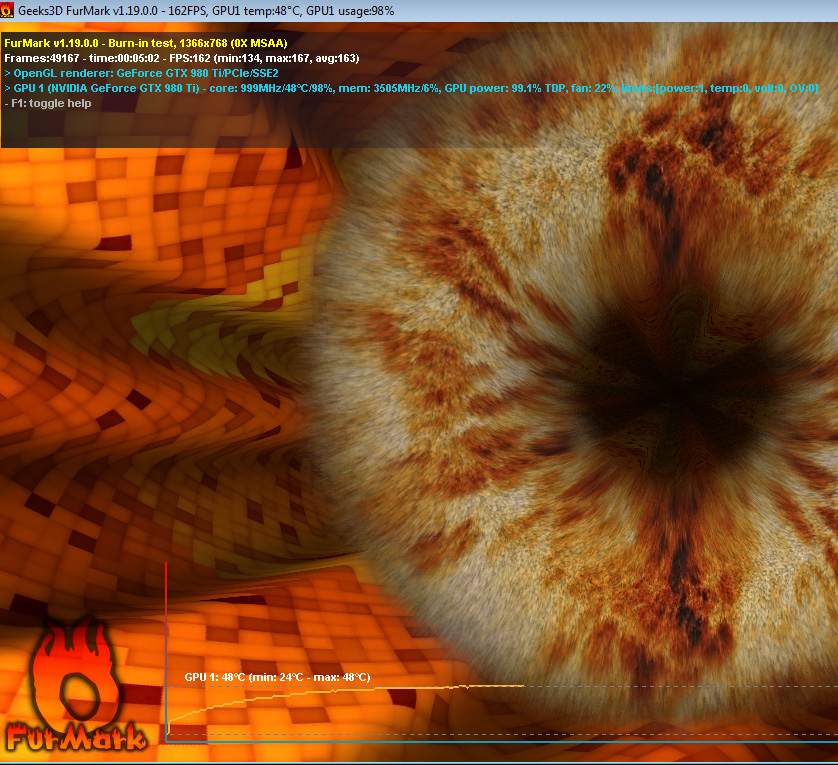The image size is (838, 765).
Task: Click the 'OpenGL renderer: GeForce GTX 980 Ti/PCIe/SSE2' line
Action: 142,73
